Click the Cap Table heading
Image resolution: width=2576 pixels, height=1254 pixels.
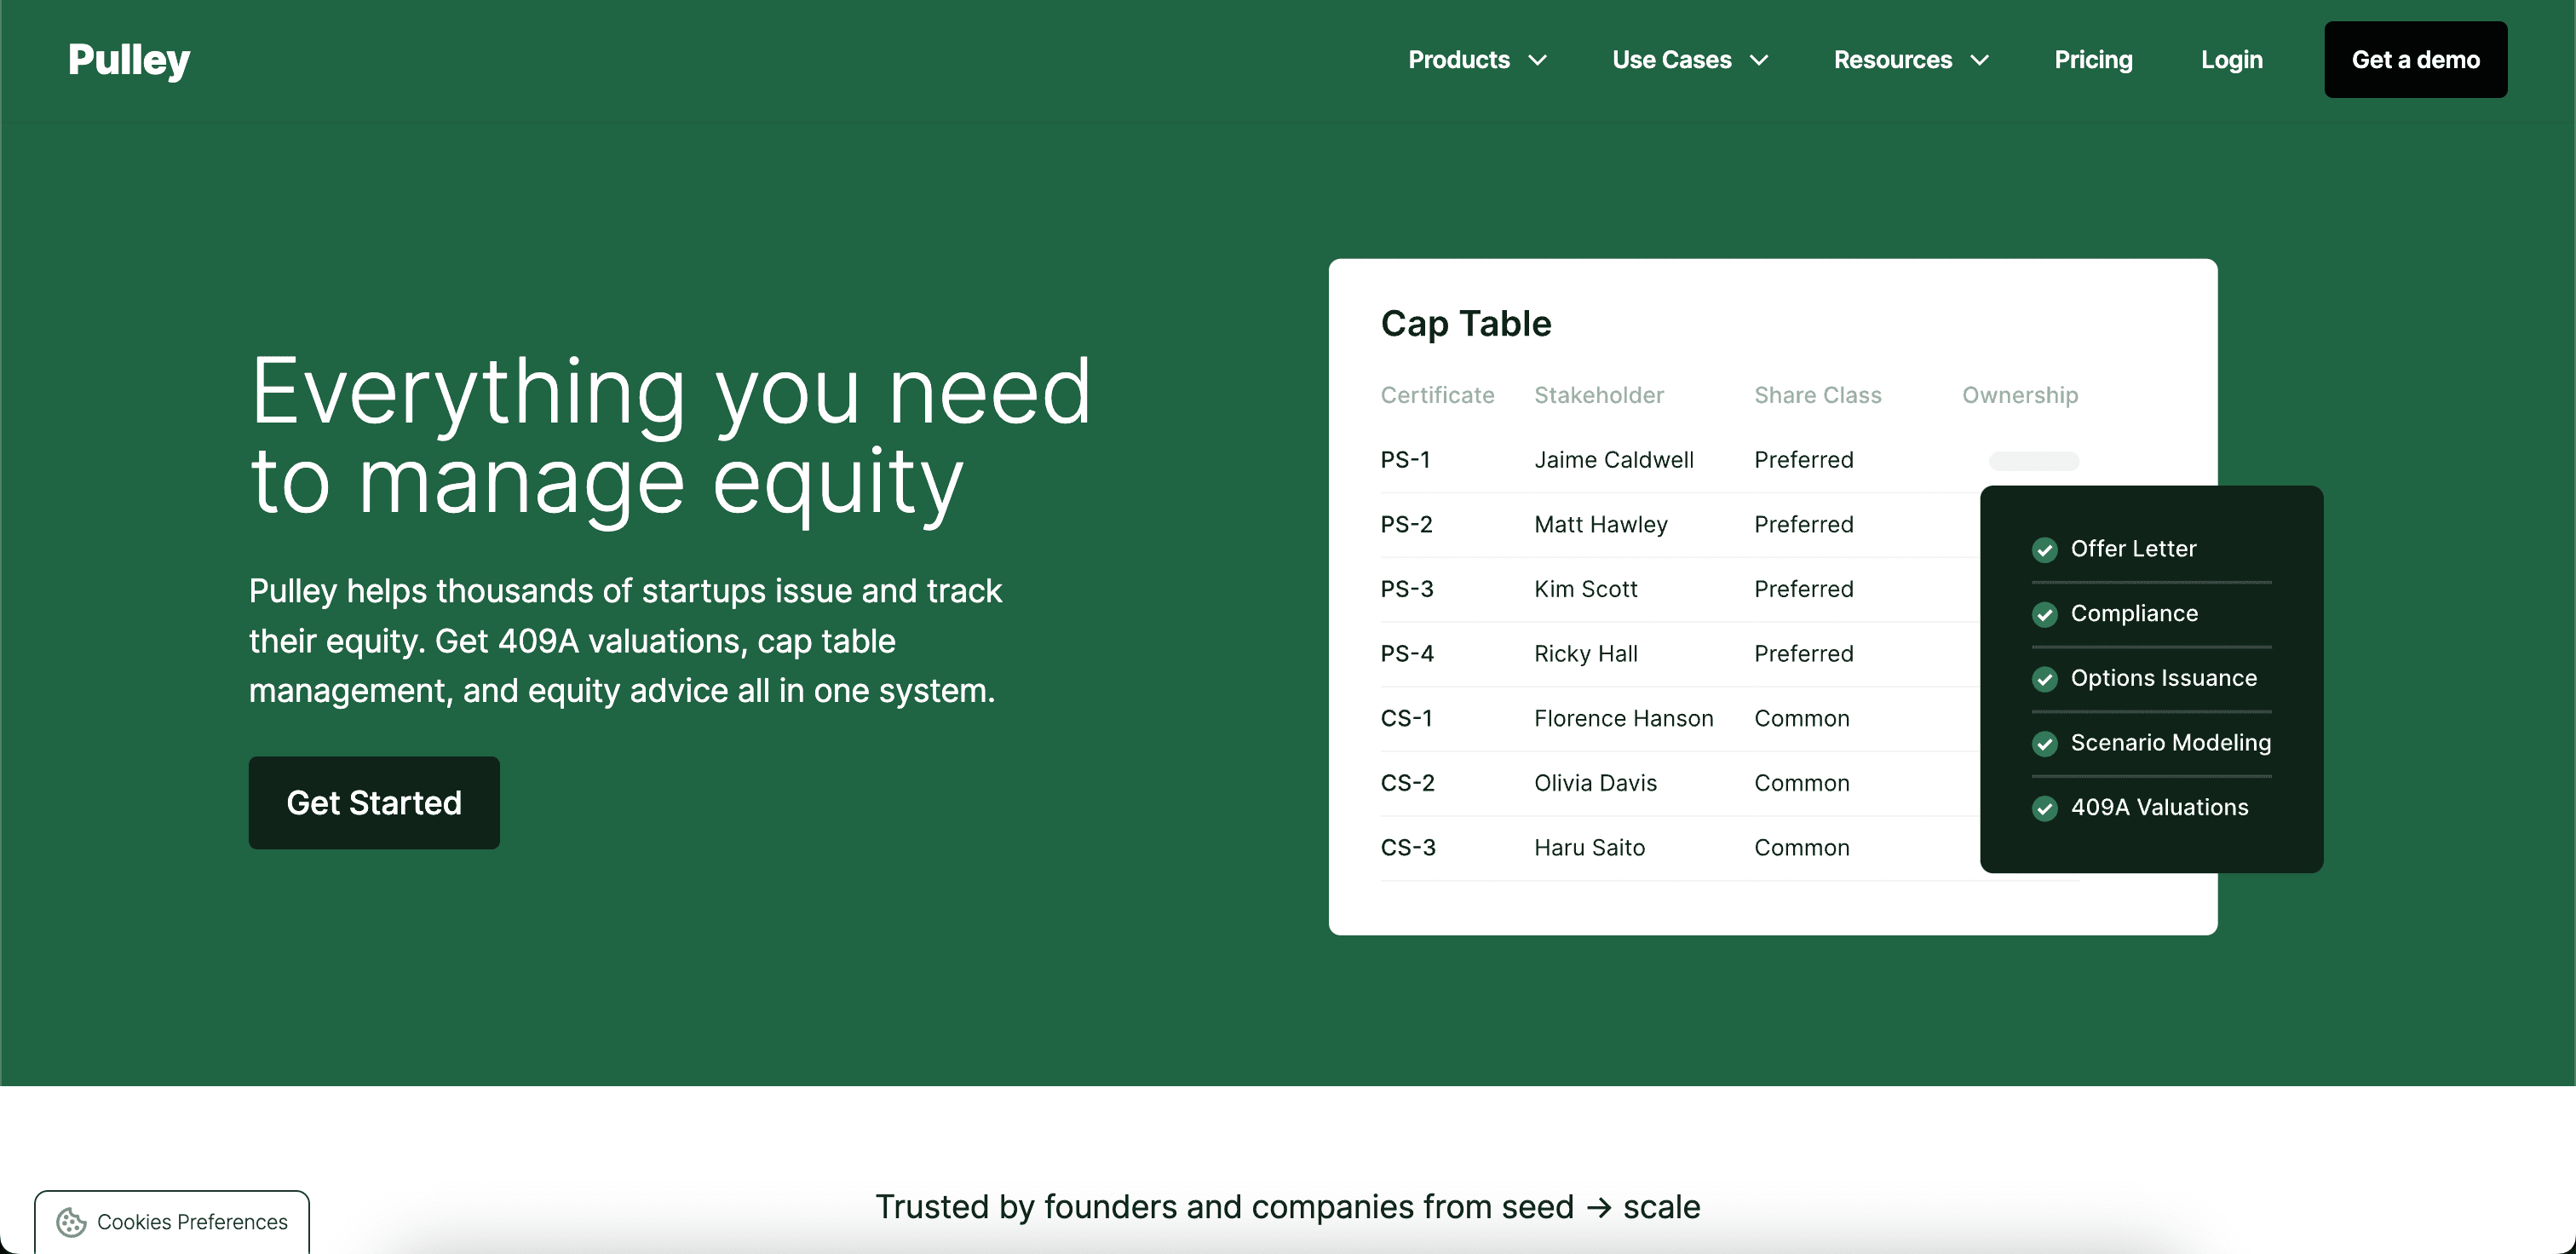tap(1466, 324)
